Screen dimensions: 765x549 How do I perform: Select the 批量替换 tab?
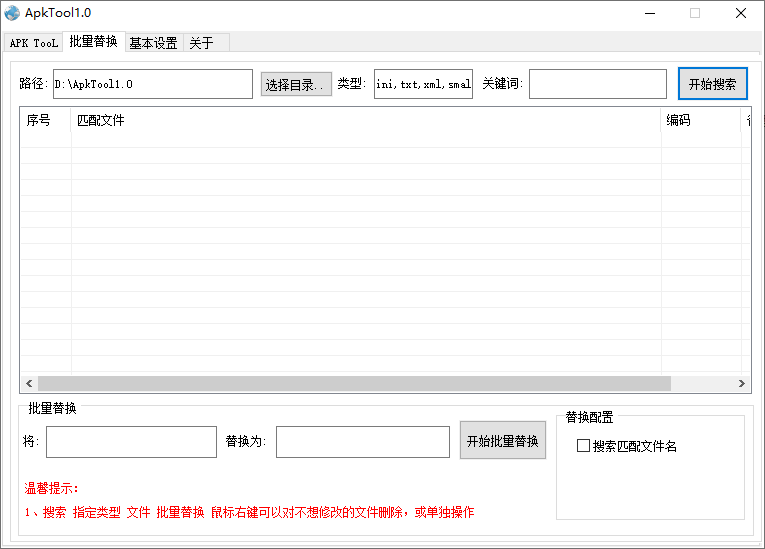[x=94, y=41]
